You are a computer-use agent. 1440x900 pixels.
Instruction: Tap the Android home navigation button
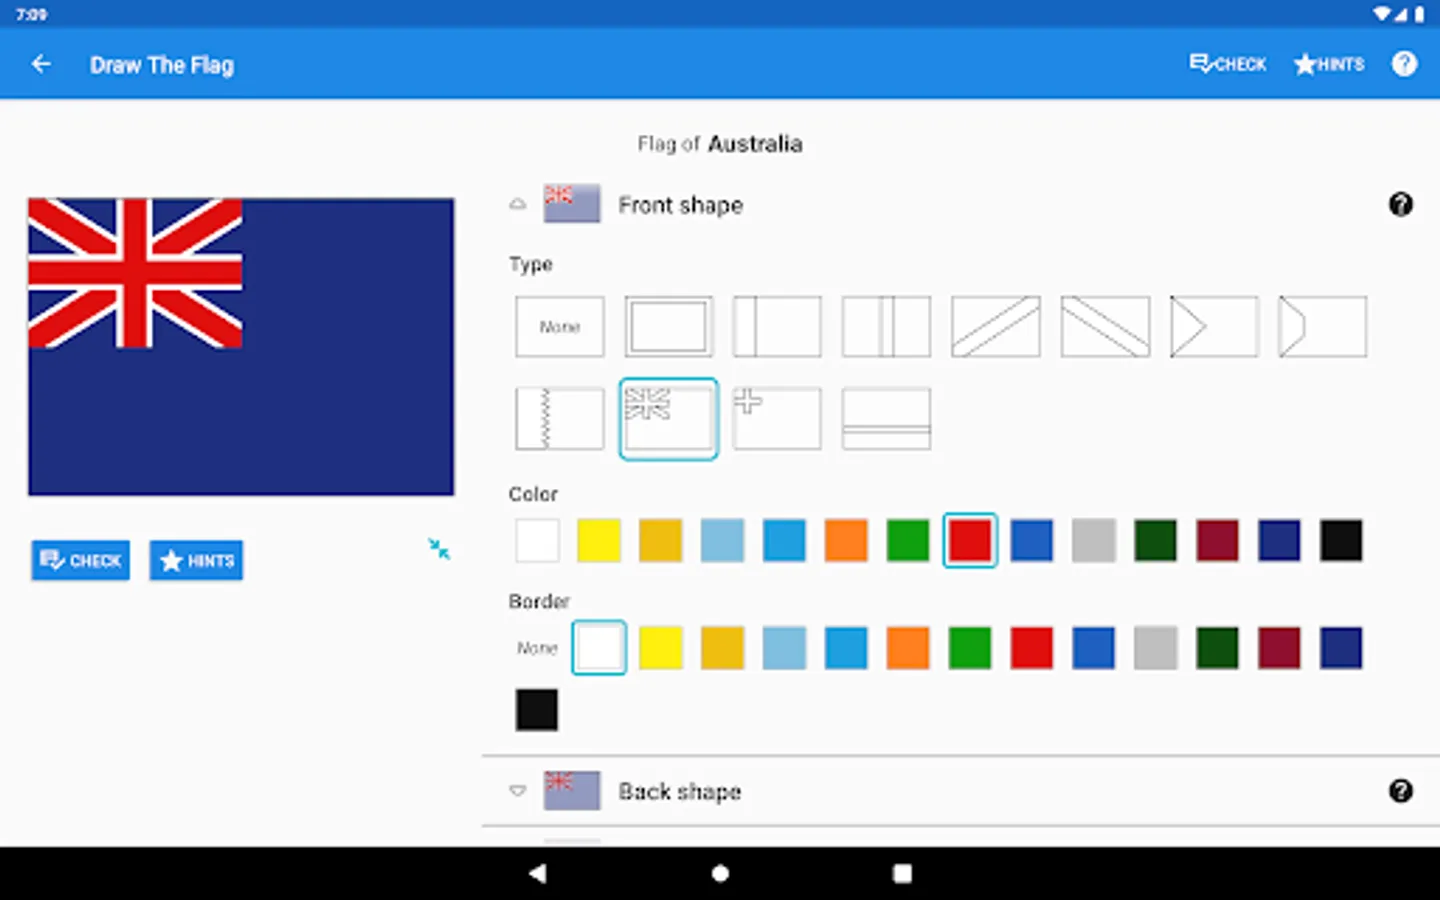tap(720, 873)
